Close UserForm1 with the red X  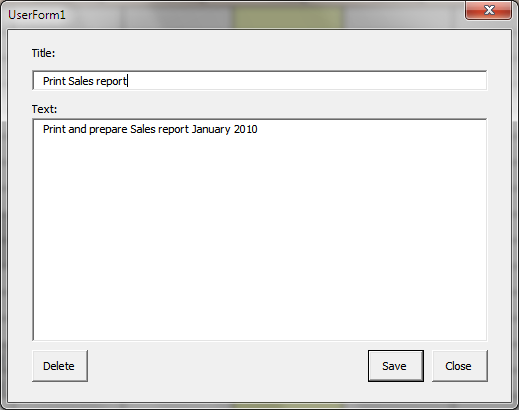[488, 10]
